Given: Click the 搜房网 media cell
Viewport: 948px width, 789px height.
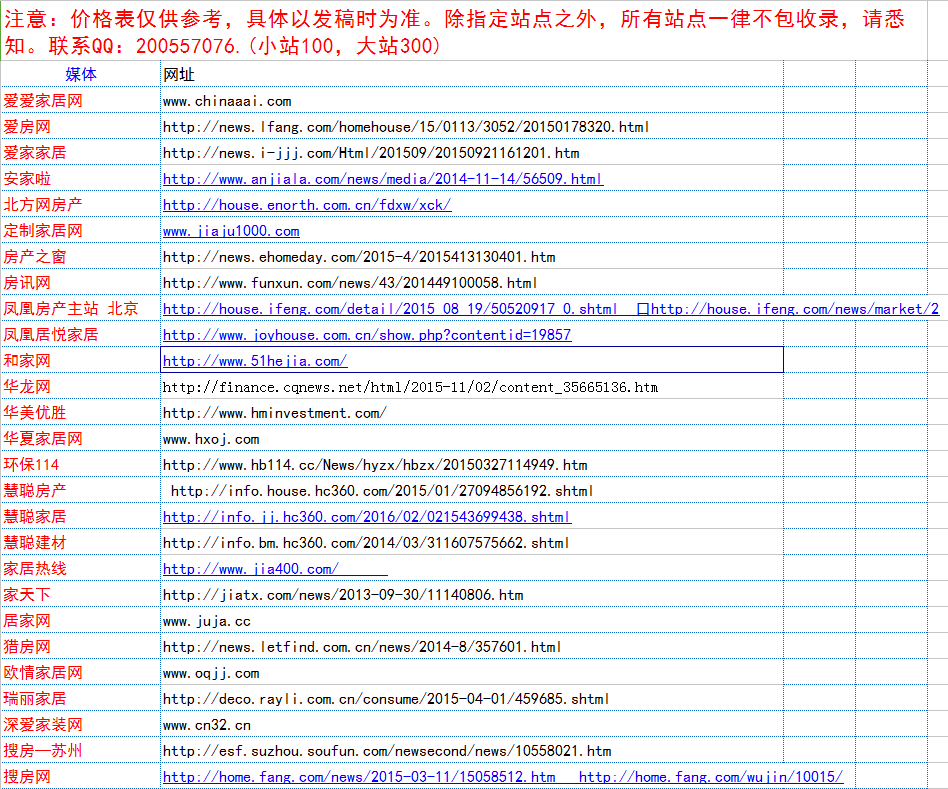Looking at the screenshot, I should pos(80,776).
